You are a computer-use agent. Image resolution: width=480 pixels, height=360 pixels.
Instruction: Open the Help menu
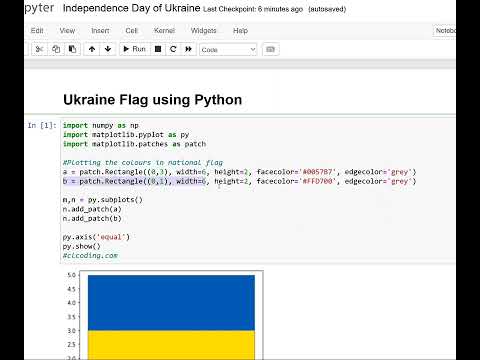click(x=240, y=31)
